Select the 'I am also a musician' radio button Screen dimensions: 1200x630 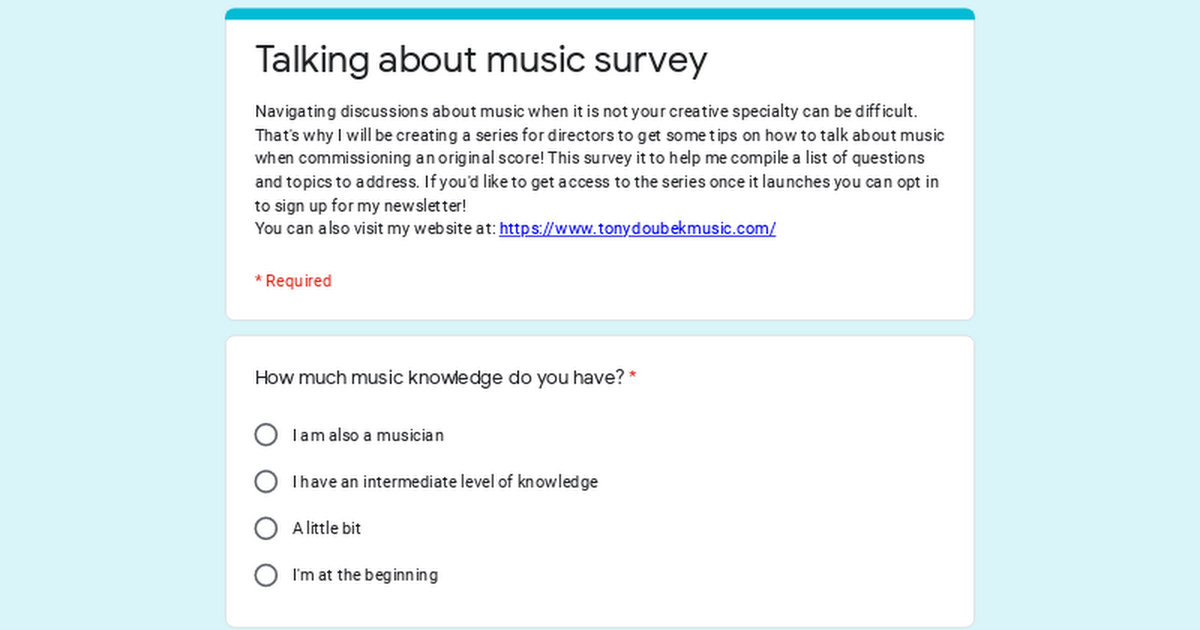click(x=266, y=435)
